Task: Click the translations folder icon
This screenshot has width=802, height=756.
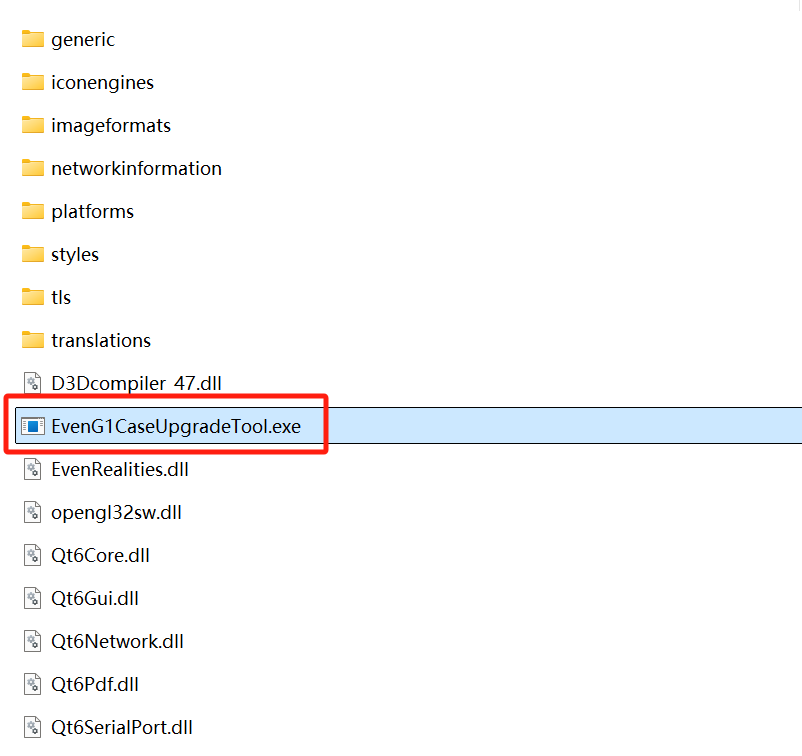Action: click(x=33, y=340)
